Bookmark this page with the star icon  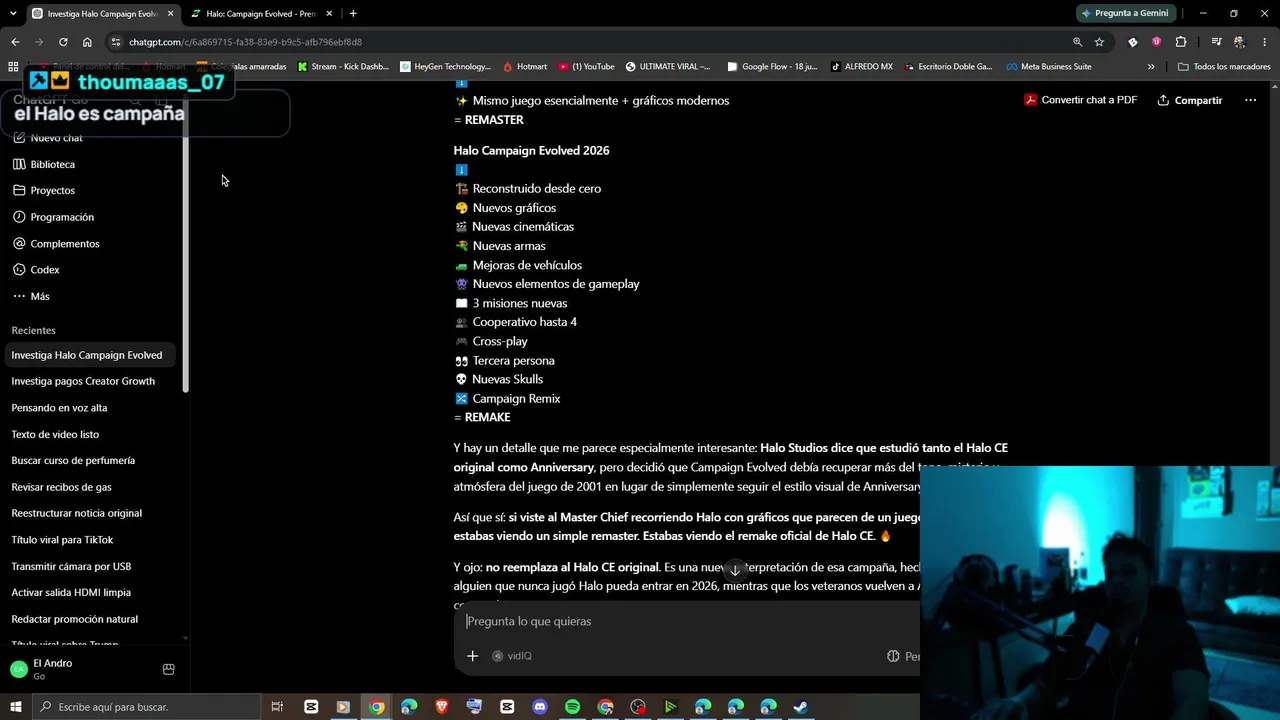[x=1099, y=42]
